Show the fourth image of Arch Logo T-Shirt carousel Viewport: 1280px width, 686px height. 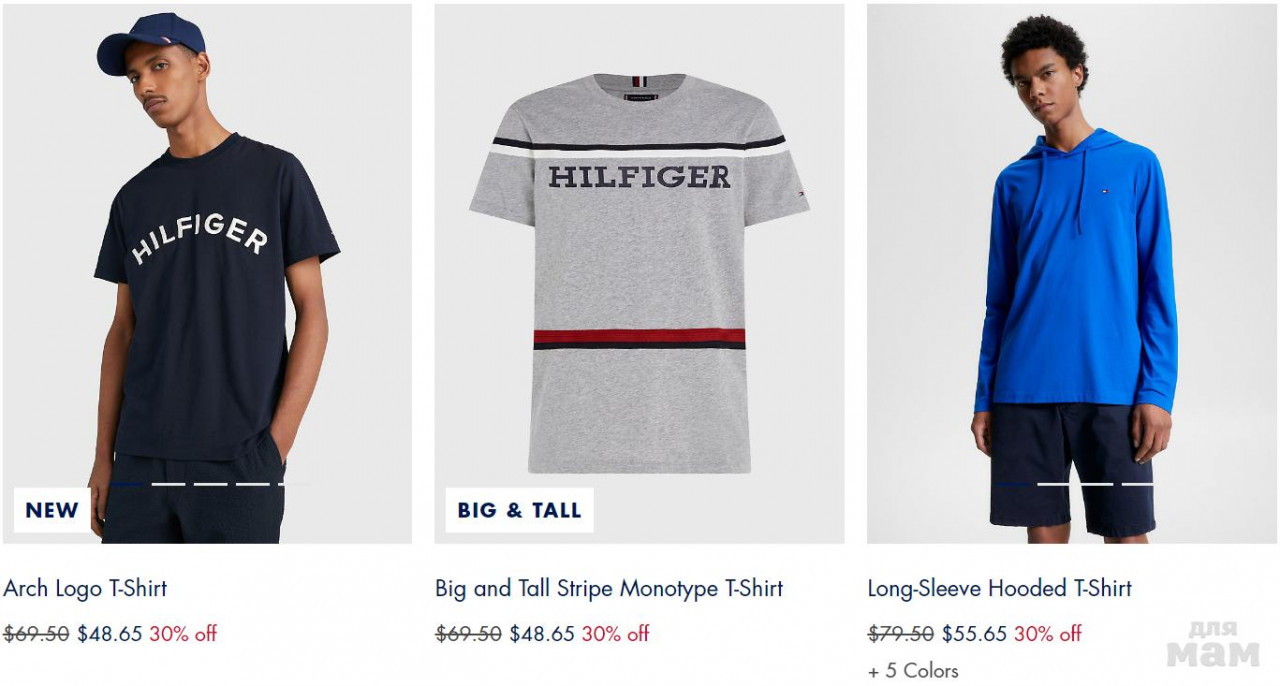coord(253,484)
